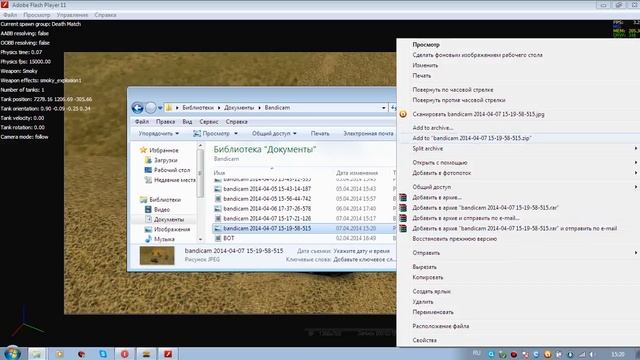Click the Adobe Flash Player title bar icon
640x360 pixels.
click(x=4, y=5)
